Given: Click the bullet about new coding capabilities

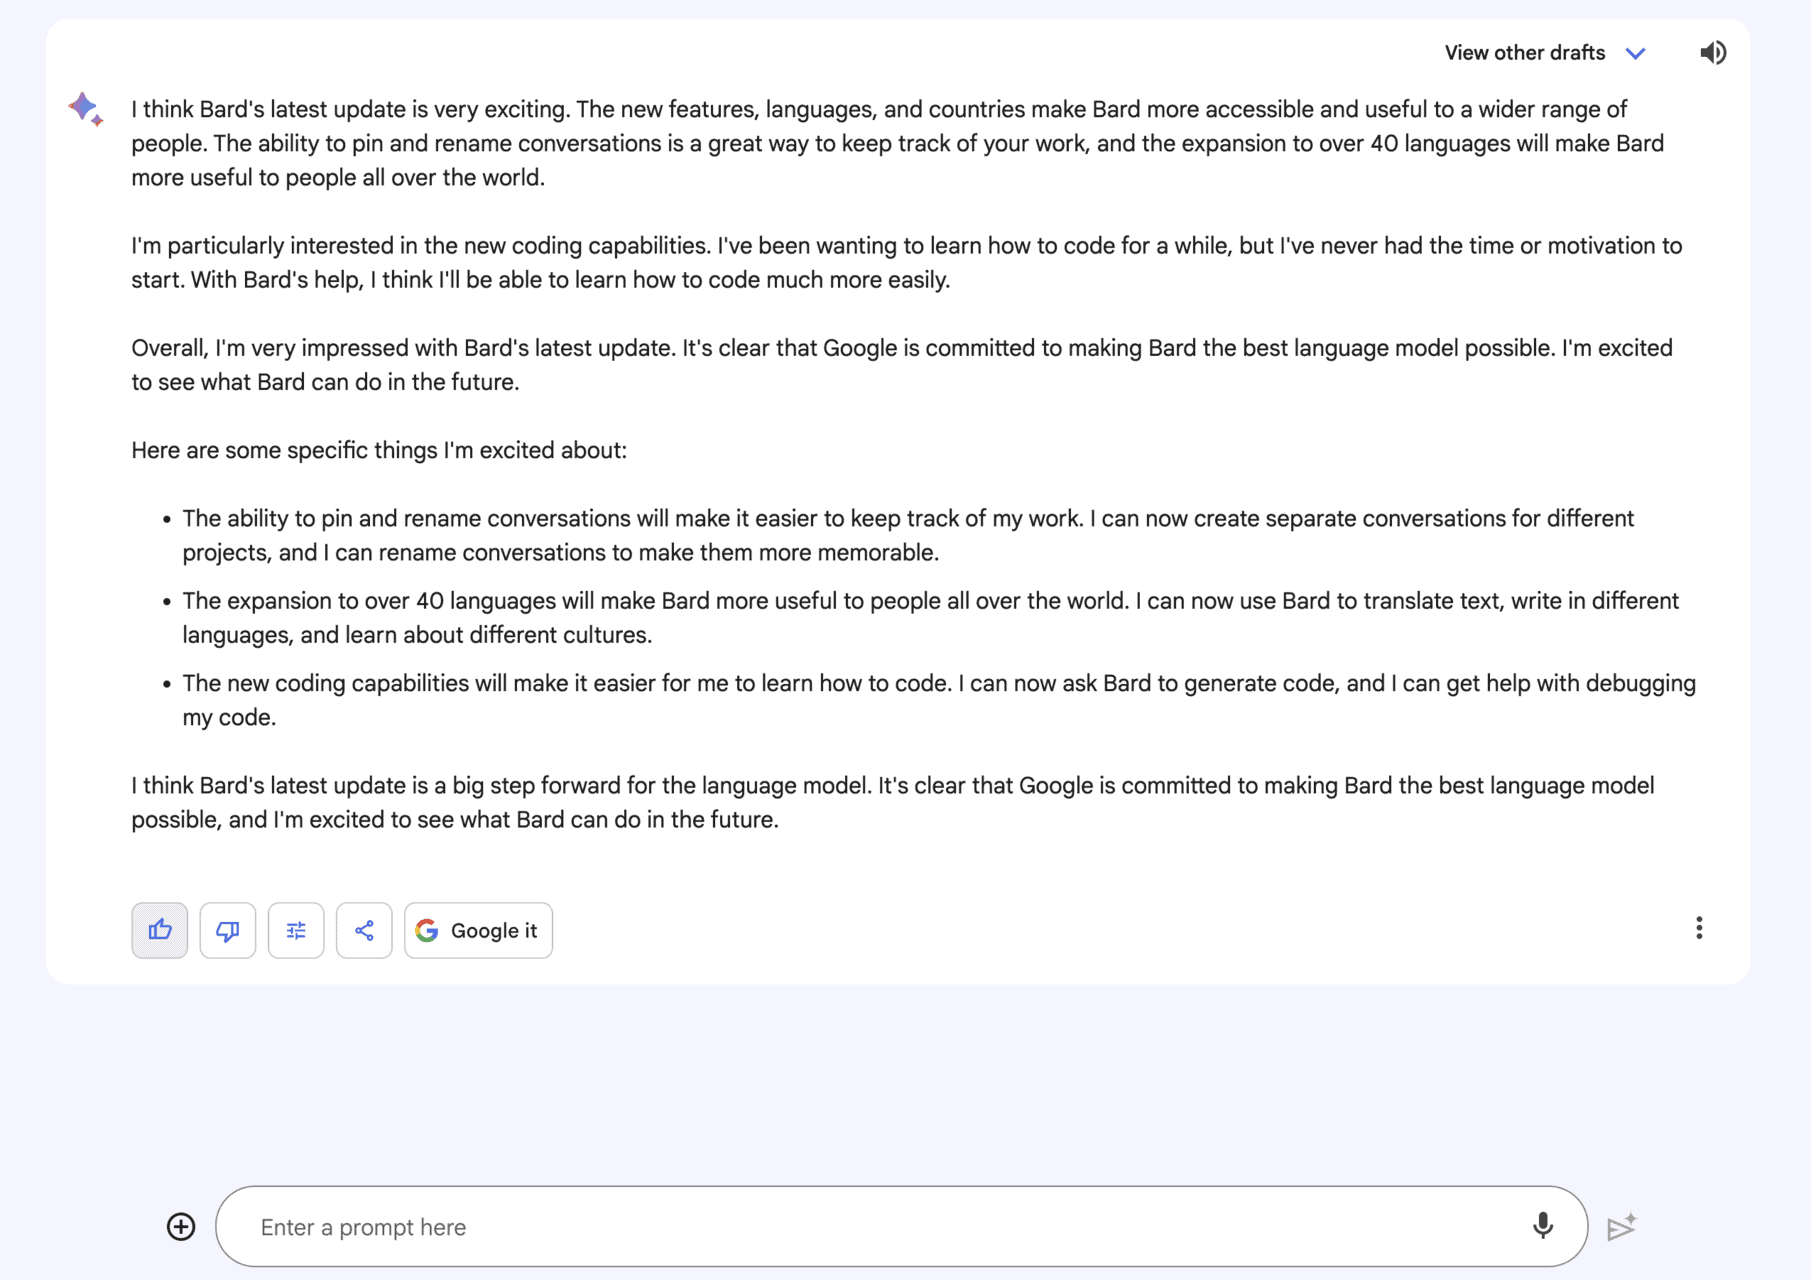Looking at the screenshot, I should (939, 700).
